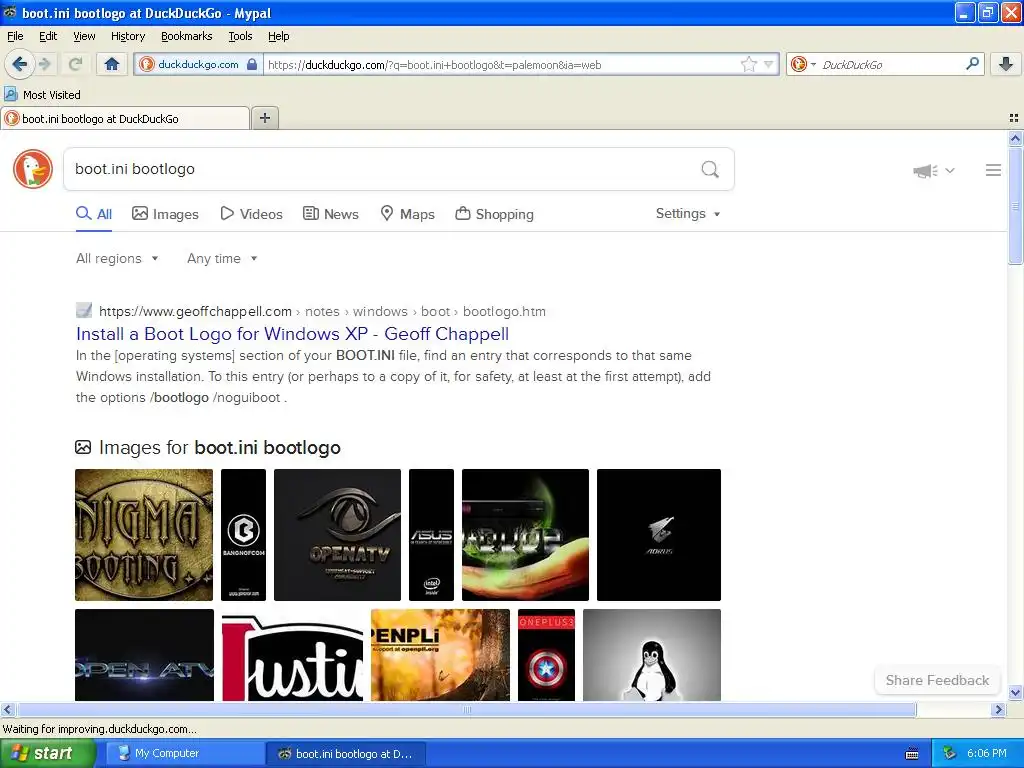Click the horizontal scrollbar right arrow
Image resolution: width=1024 pixels, height=768 pixels.
[998, 709]
